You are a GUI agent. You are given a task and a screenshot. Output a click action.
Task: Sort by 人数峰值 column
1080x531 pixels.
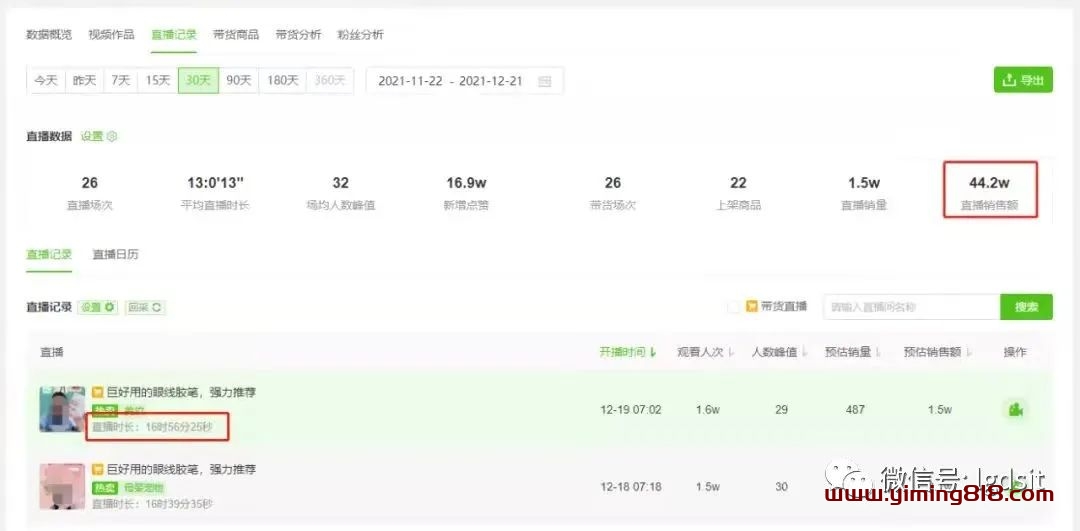779,352
